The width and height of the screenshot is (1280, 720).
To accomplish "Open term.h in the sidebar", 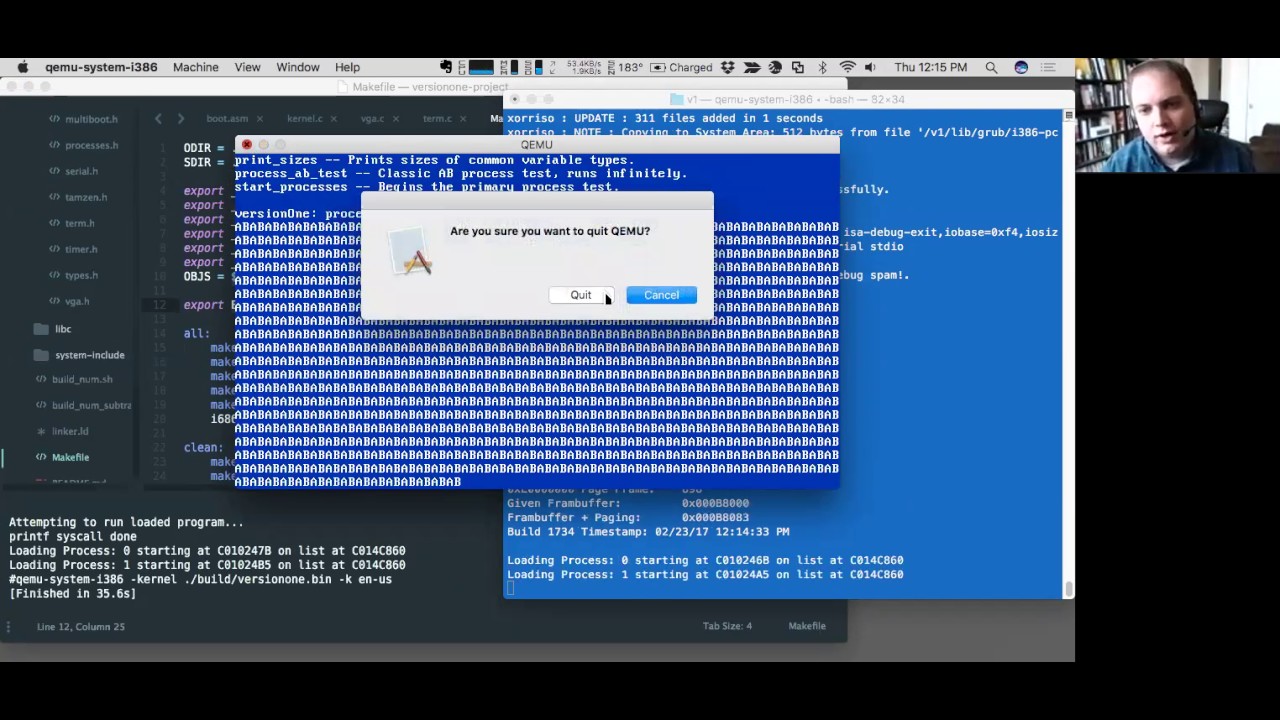I will [79, 223].
